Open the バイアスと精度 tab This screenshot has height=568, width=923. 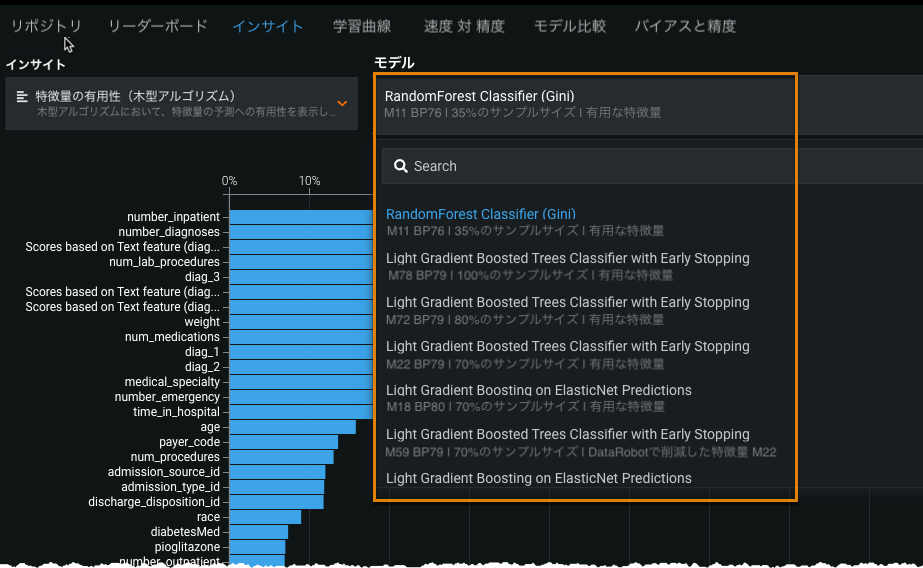[685, 26]
